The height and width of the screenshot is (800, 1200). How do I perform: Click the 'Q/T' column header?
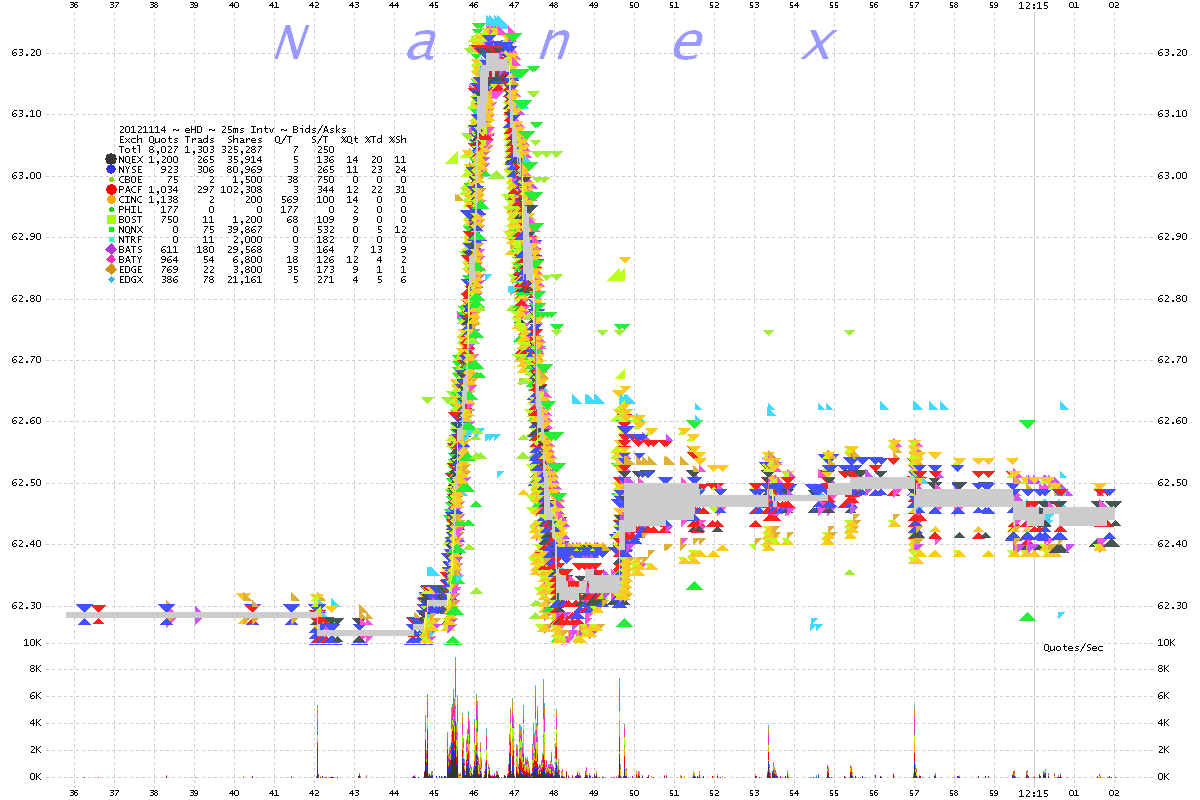click(284, 140)
